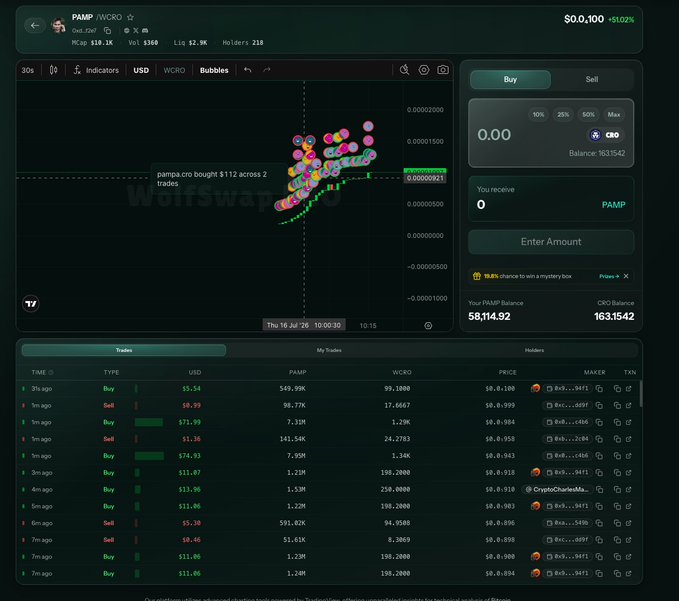Choose the 10% amount preset
This screenshot has height=601, width=679.
[538, 115]
